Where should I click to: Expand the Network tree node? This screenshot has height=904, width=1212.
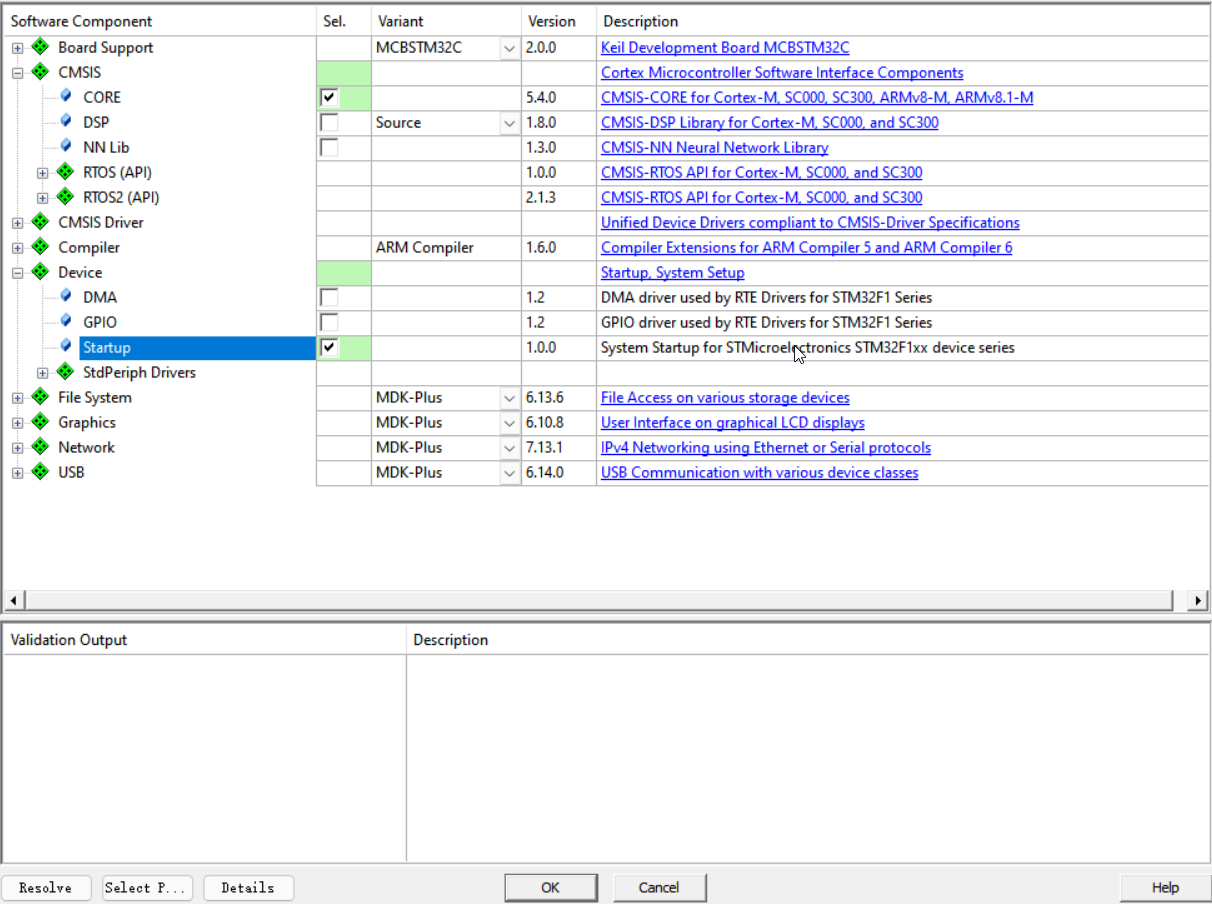(17, 448)
